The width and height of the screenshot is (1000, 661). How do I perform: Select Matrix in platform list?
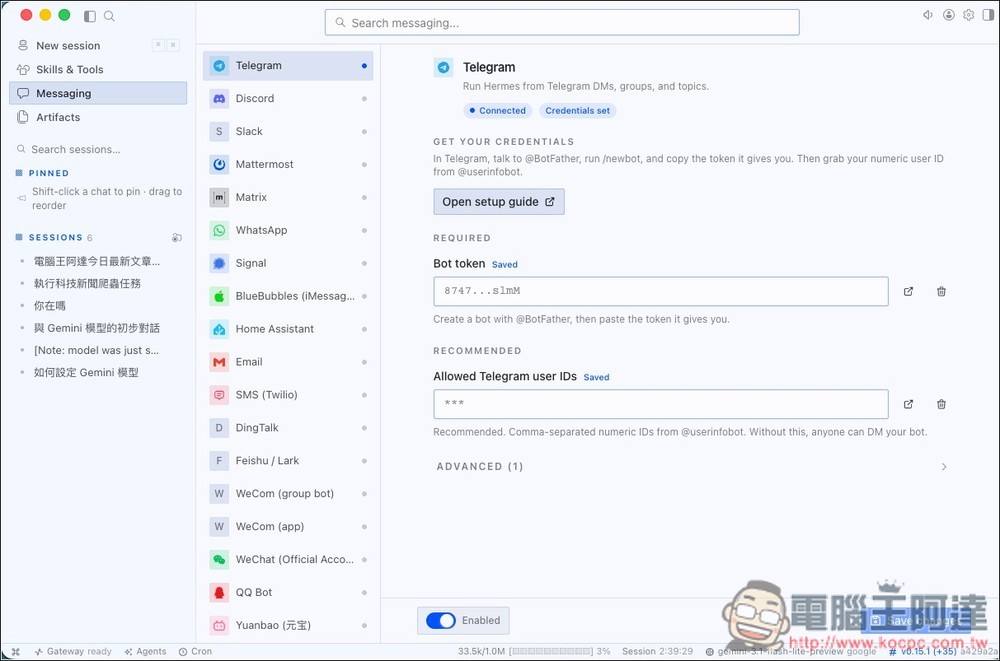pos(288,197)
